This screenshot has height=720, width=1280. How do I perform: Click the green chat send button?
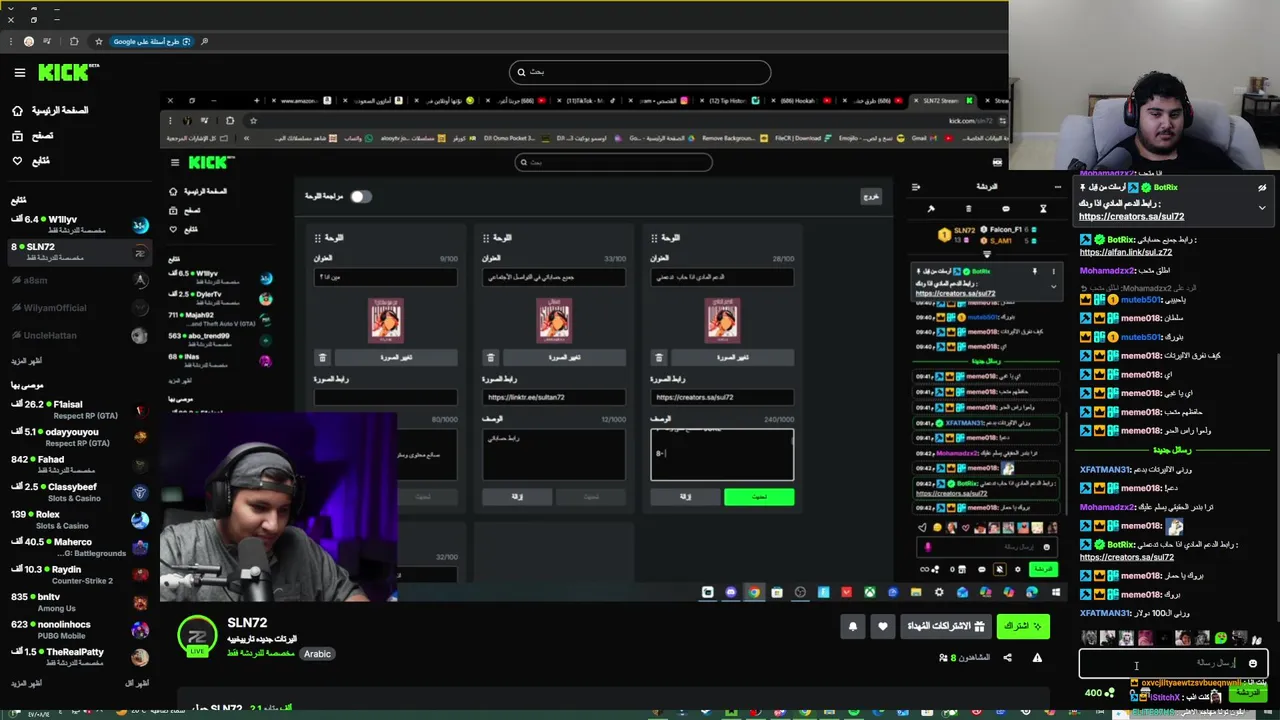[1248, 693]
